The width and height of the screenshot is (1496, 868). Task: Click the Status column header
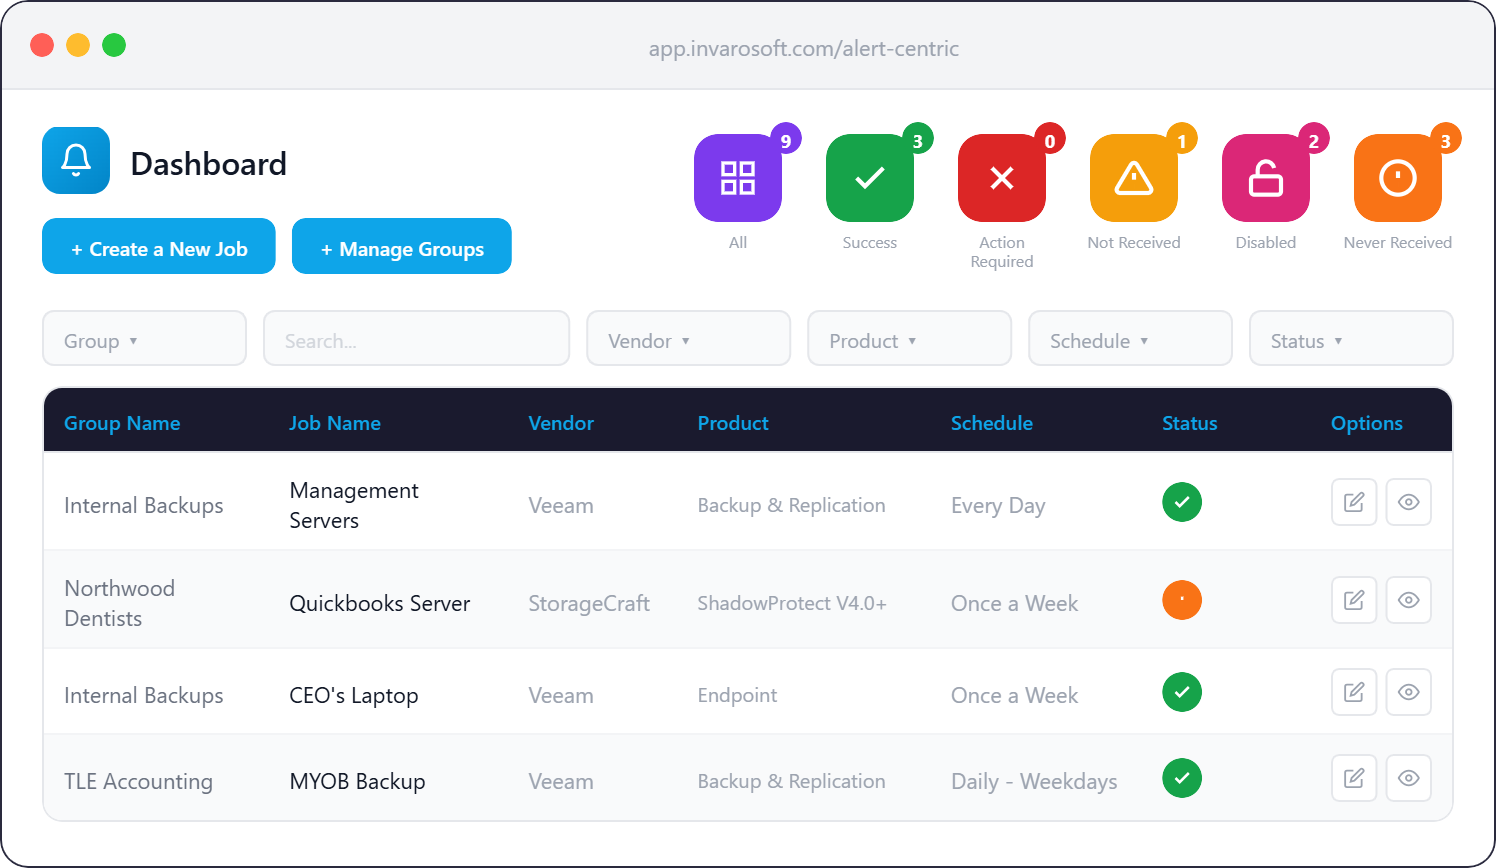1190,423
